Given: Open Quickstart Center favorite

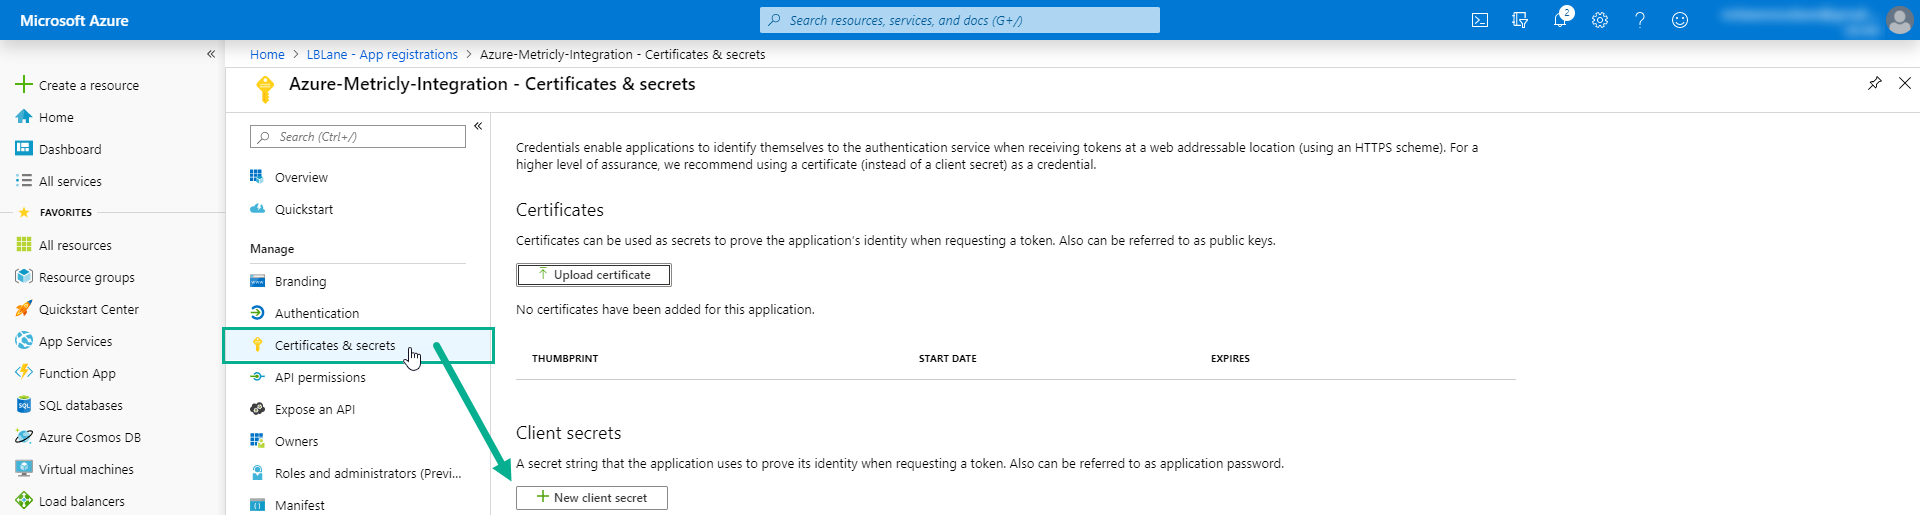Looking at the screenshot, I should point(88,309).
